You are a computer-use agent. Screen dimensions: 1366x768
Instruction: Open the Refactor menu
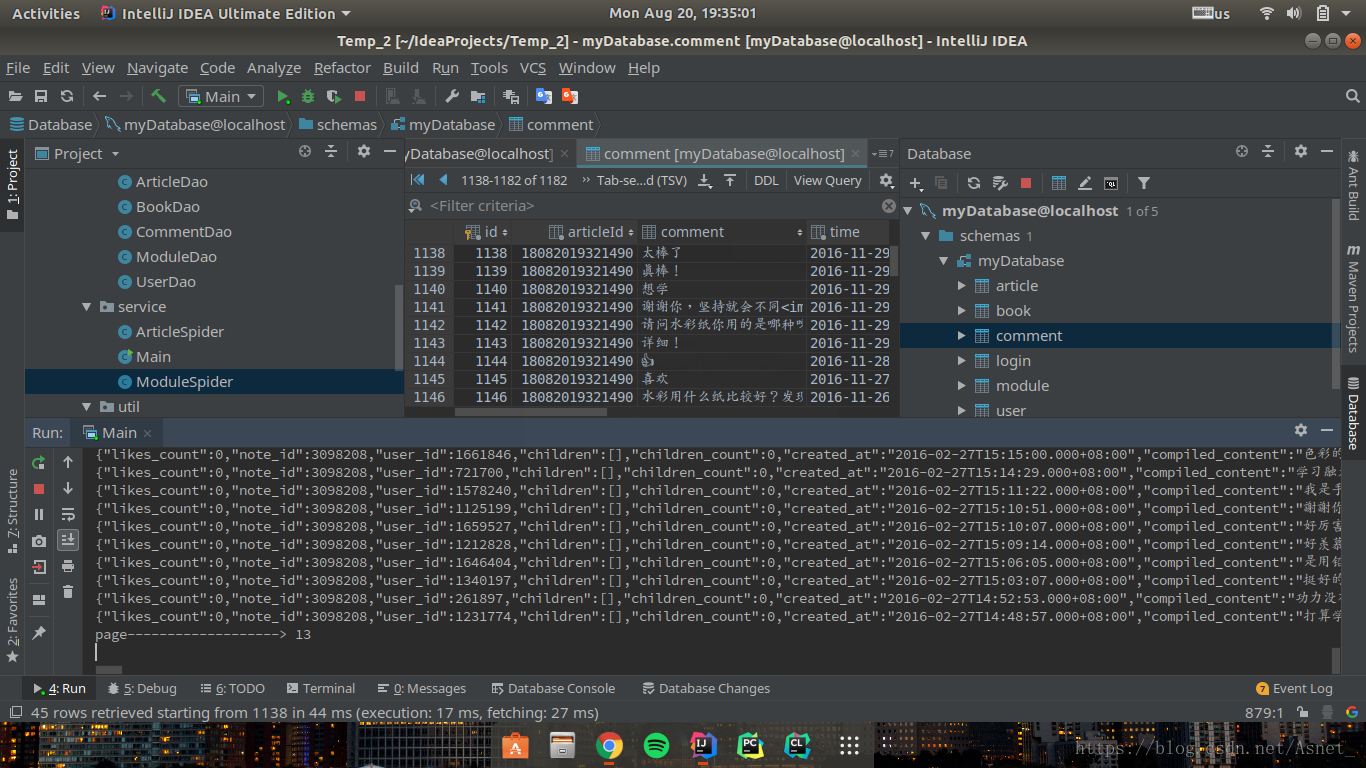coord(342,68)
